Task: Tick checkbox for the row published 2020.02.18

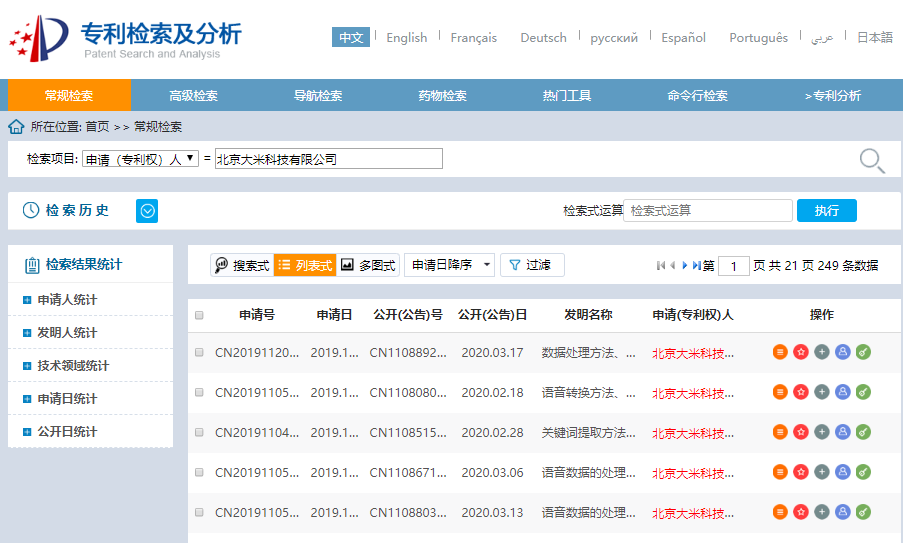Action: tap(199, 392)
